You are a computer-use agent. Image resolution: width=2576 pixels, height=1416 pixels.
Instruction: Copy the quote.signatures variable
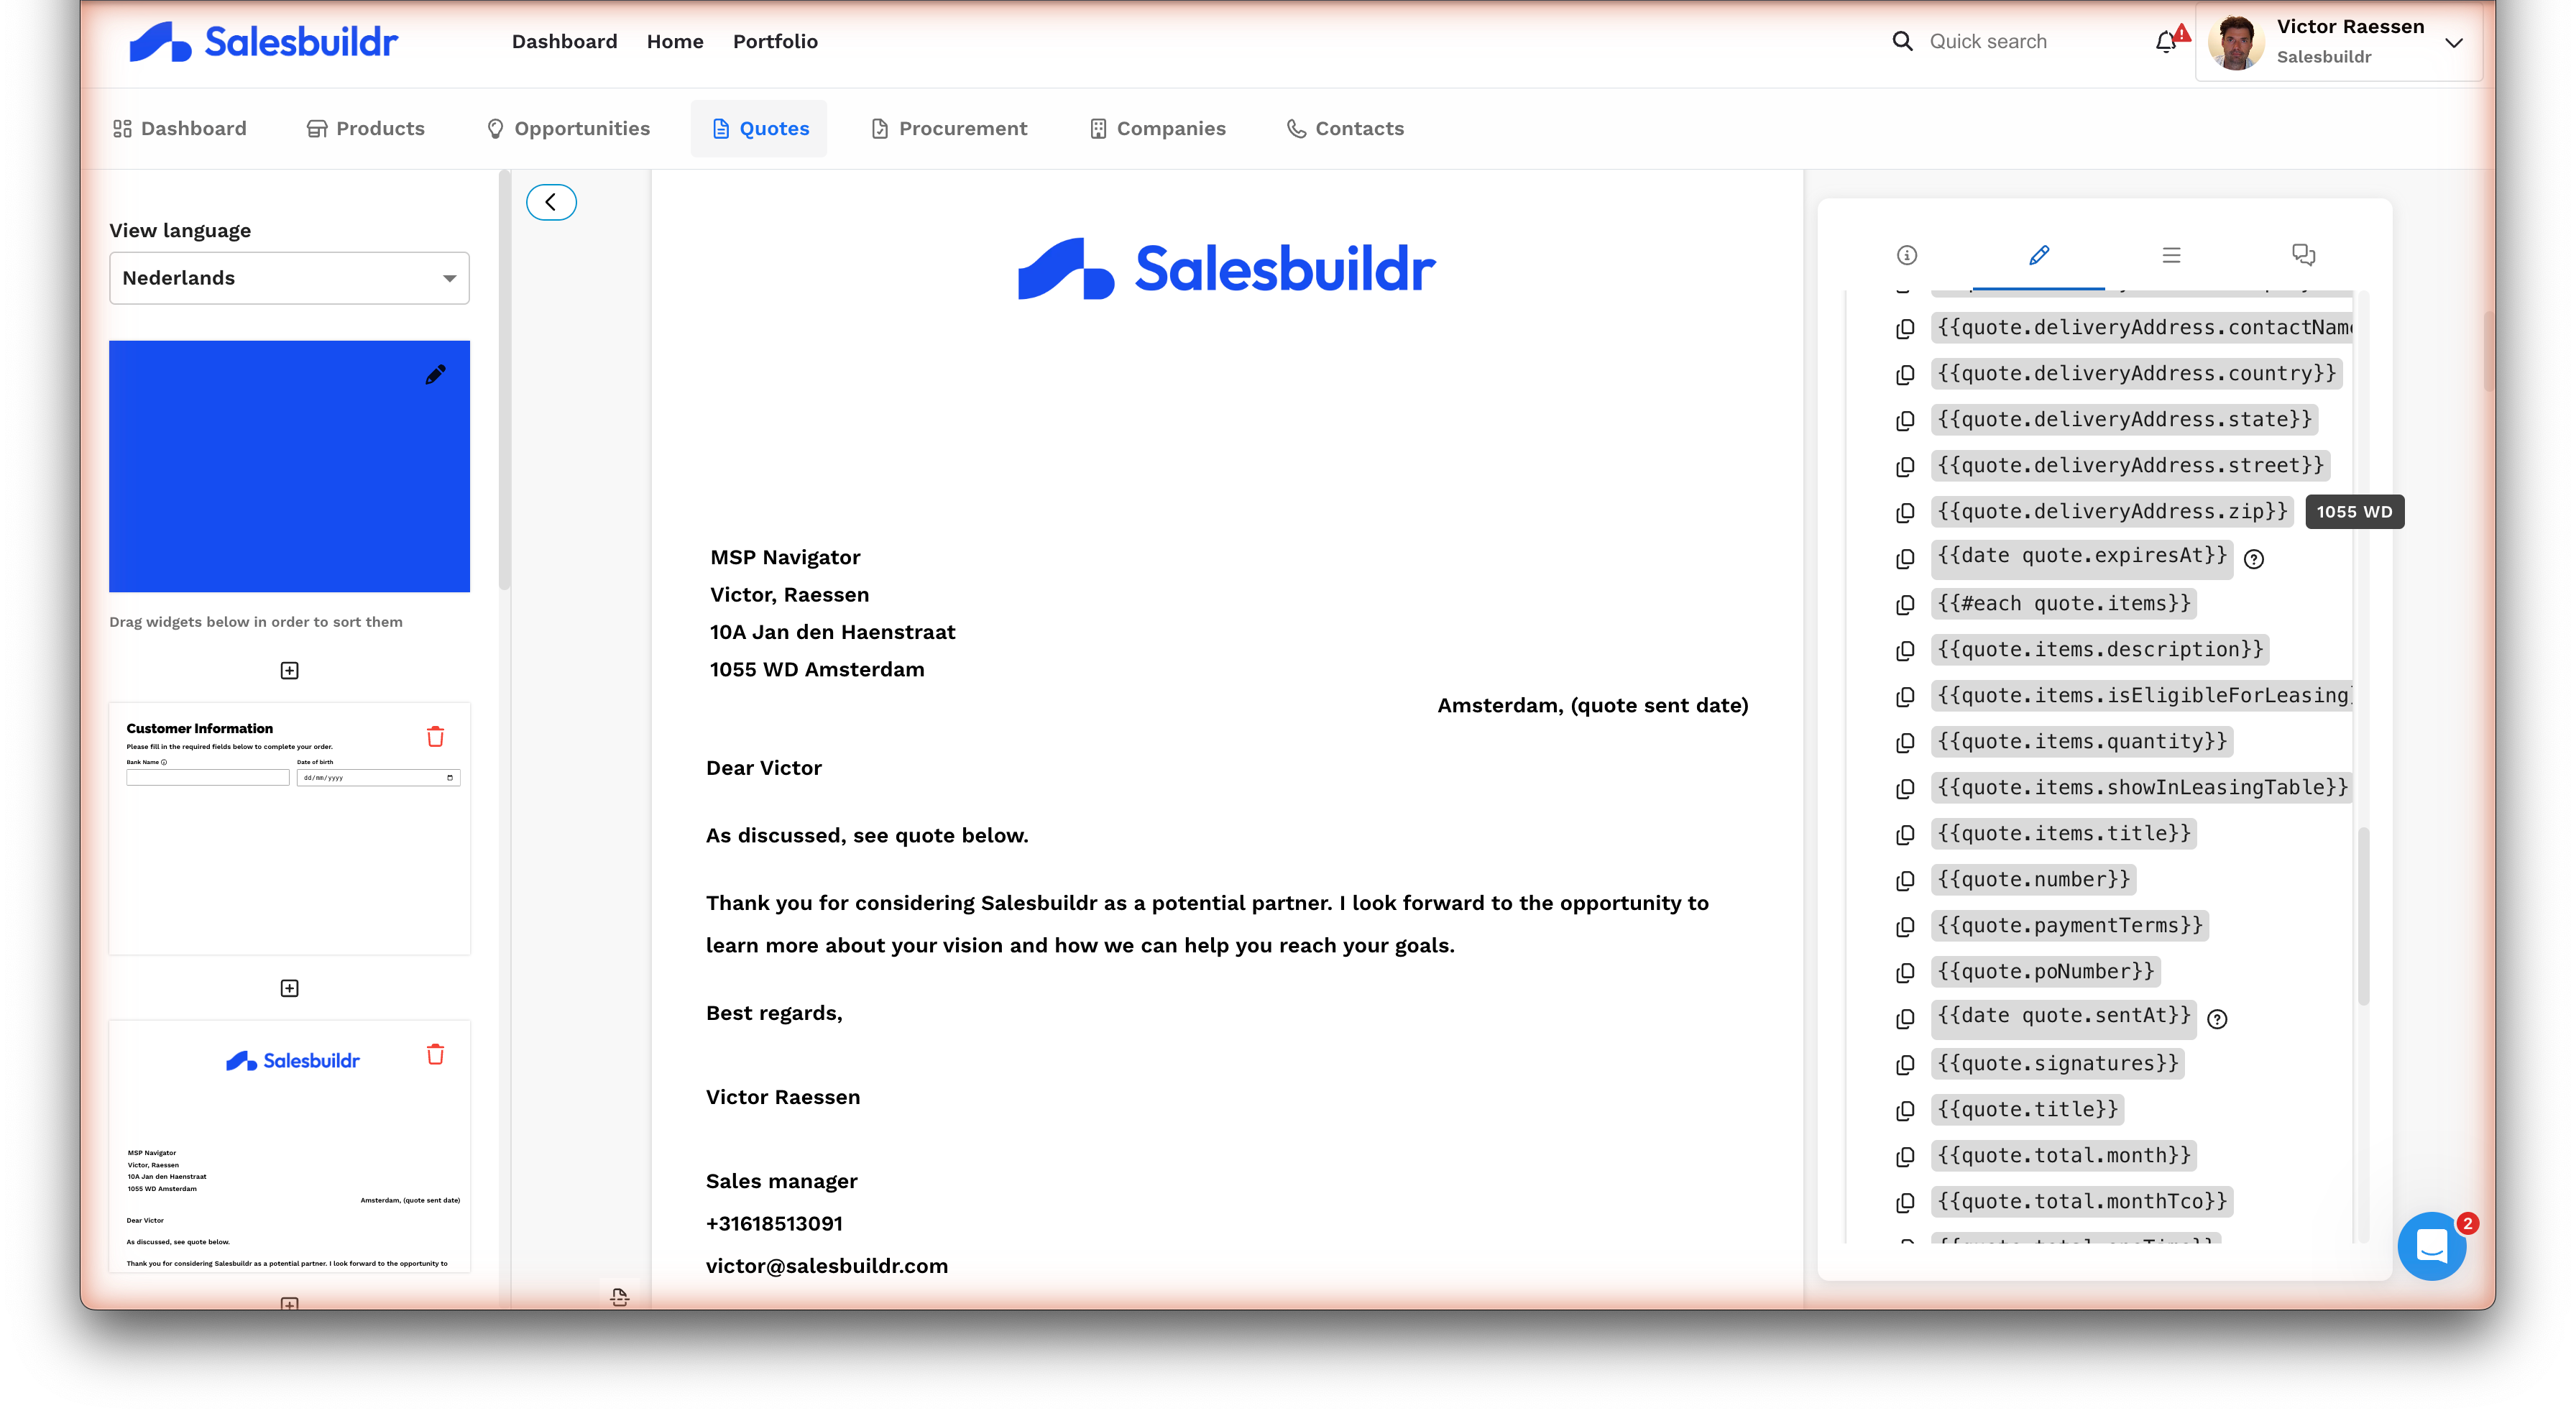1905,1064
